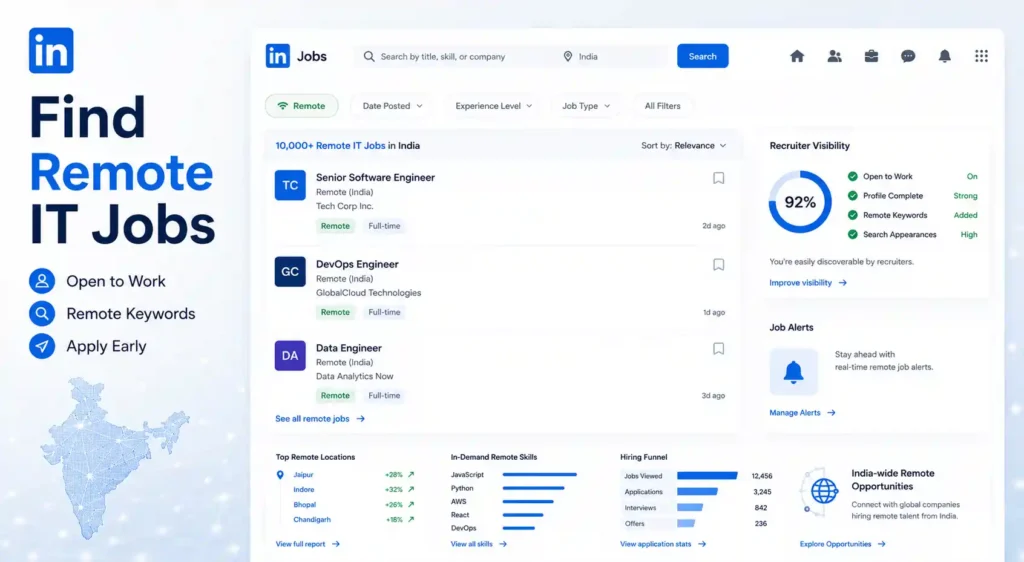This screenshot has height=562, width=1024.
Task: Focus the India location field
Action: pyautogui.click(x=614, y=57)
